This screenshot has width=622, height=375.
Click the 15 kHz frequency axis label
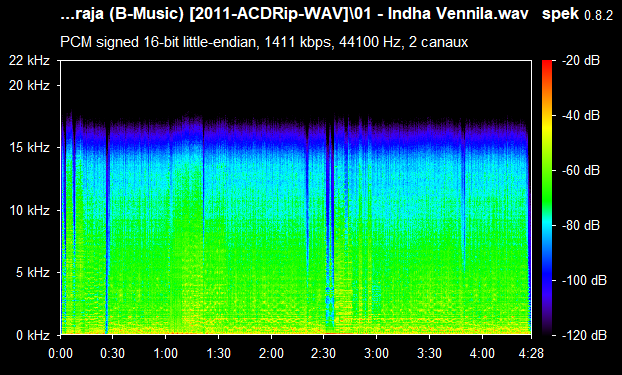(x=29, y=148)
